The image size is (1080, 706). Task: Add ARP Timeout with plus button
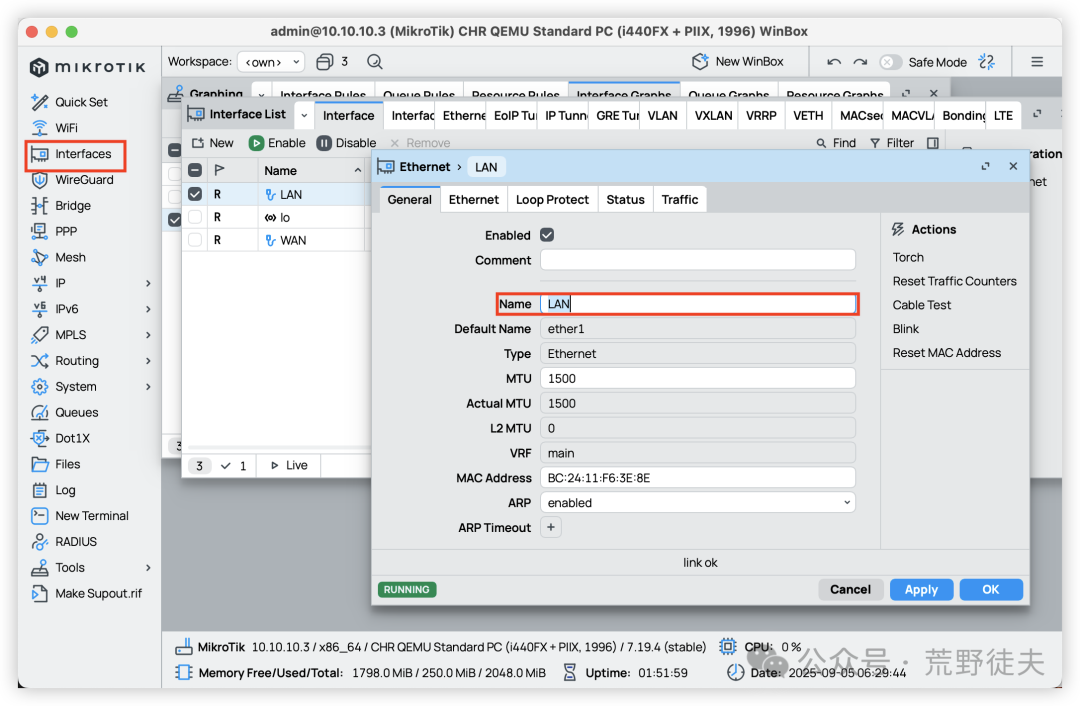click(550, 528)
